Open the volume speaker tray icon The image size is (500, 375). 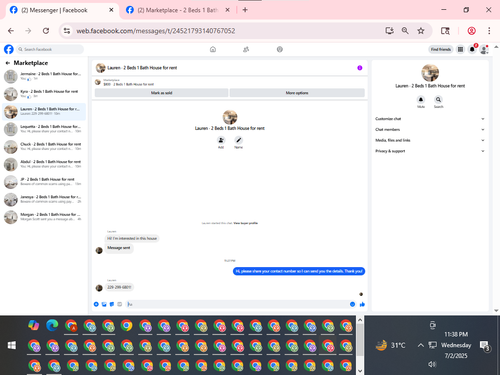(432, 364)
